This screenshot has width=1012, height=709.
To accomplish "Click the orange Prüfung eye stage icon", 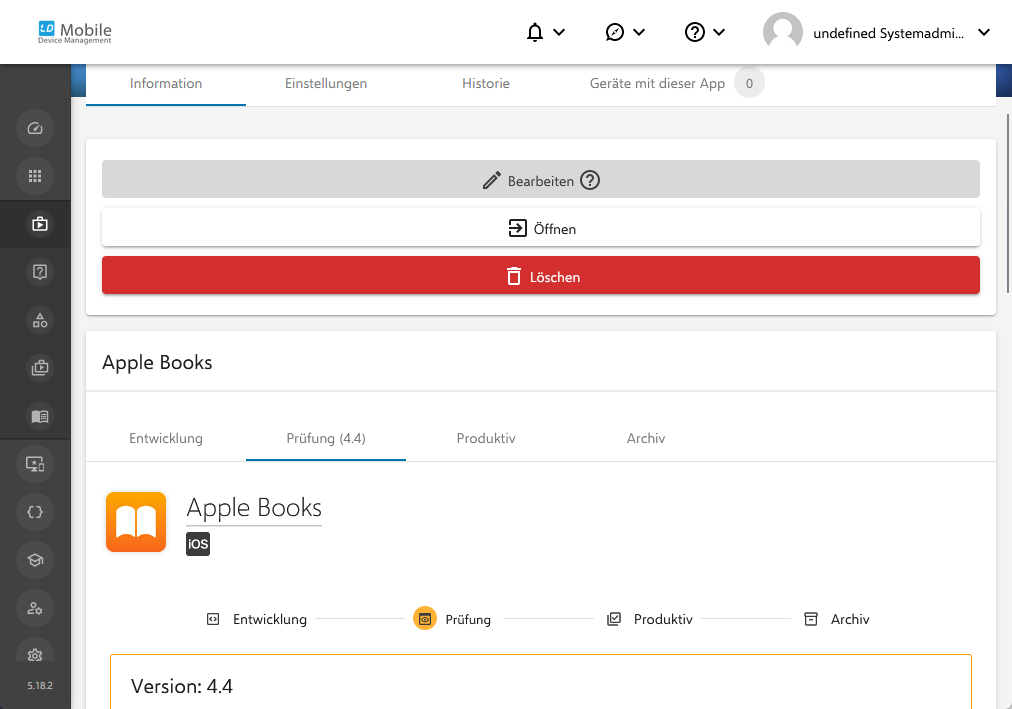I will 425,619.
